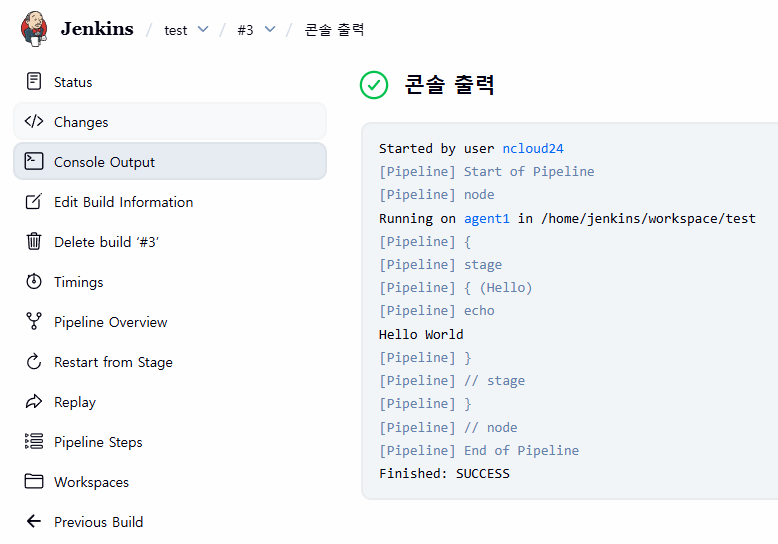778x544 pixels.
Task: Click the Jenkins butler logo icon
Action: (x=34, y=29)
